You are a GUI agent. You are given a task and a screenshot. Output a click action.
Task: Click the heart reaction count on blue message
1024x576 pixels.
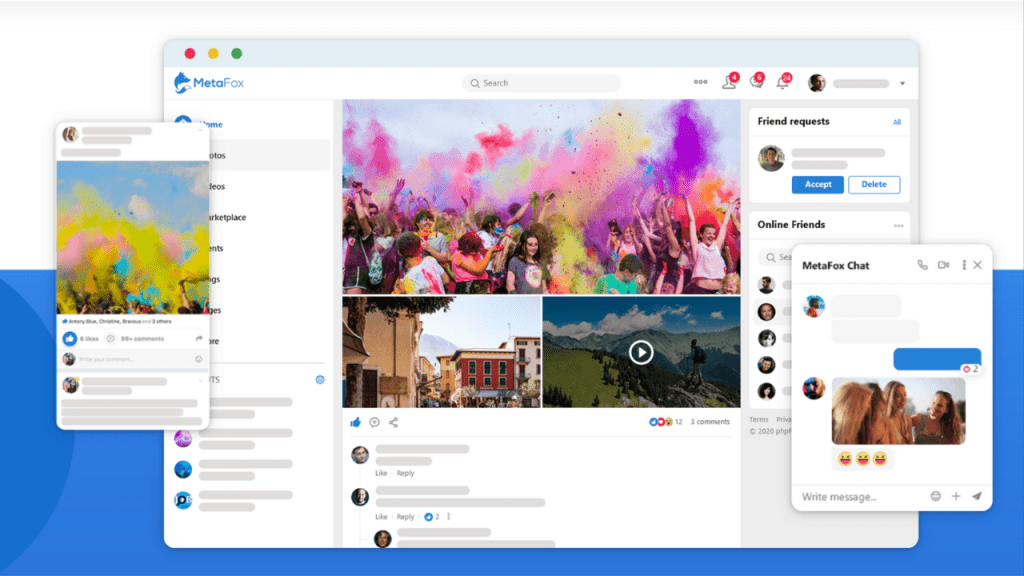click(970, 370)
